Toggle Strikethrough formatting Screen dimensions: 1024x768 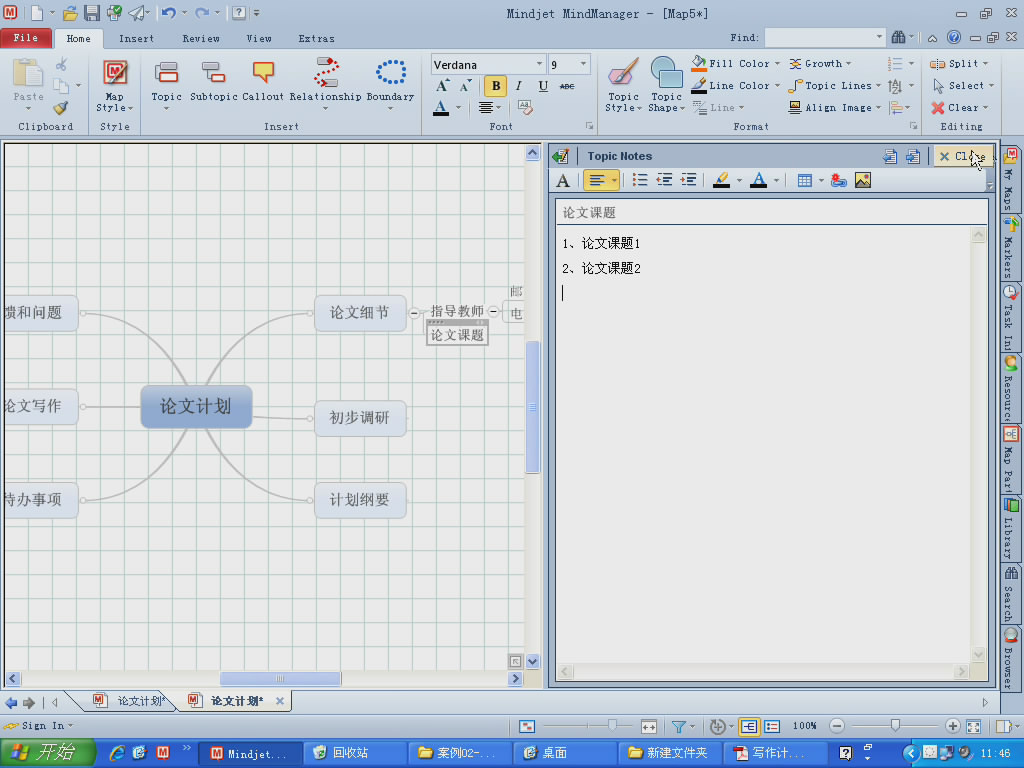pos(567,86)
